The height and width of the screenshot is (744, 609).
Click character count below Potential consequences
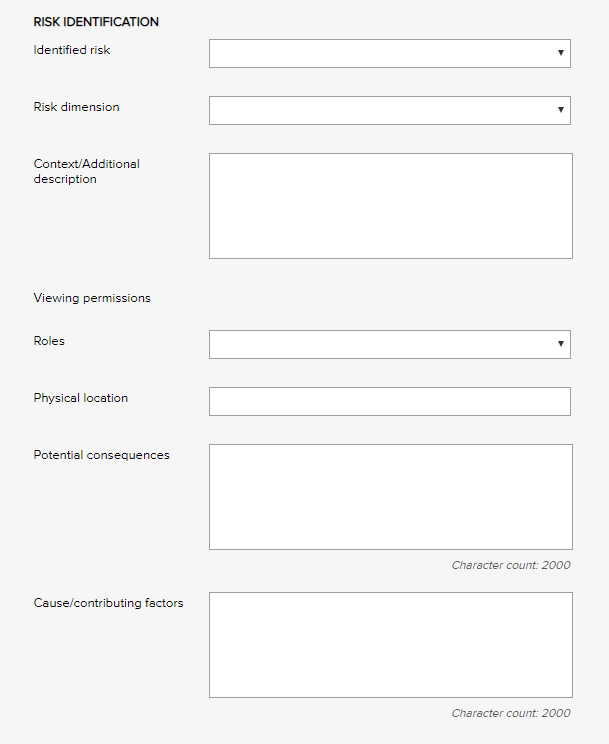[x=510, y=565]
